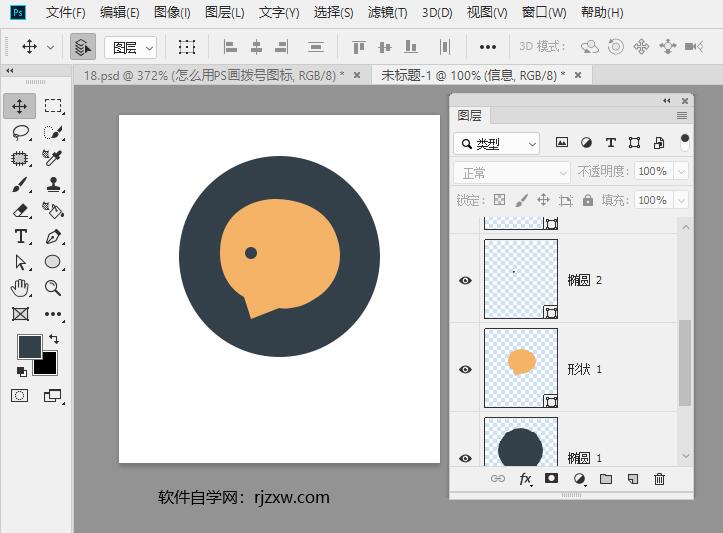Select the Zoom tool
Image resolution: width=723 pixels, height=533 pixels.
(53, 288)
